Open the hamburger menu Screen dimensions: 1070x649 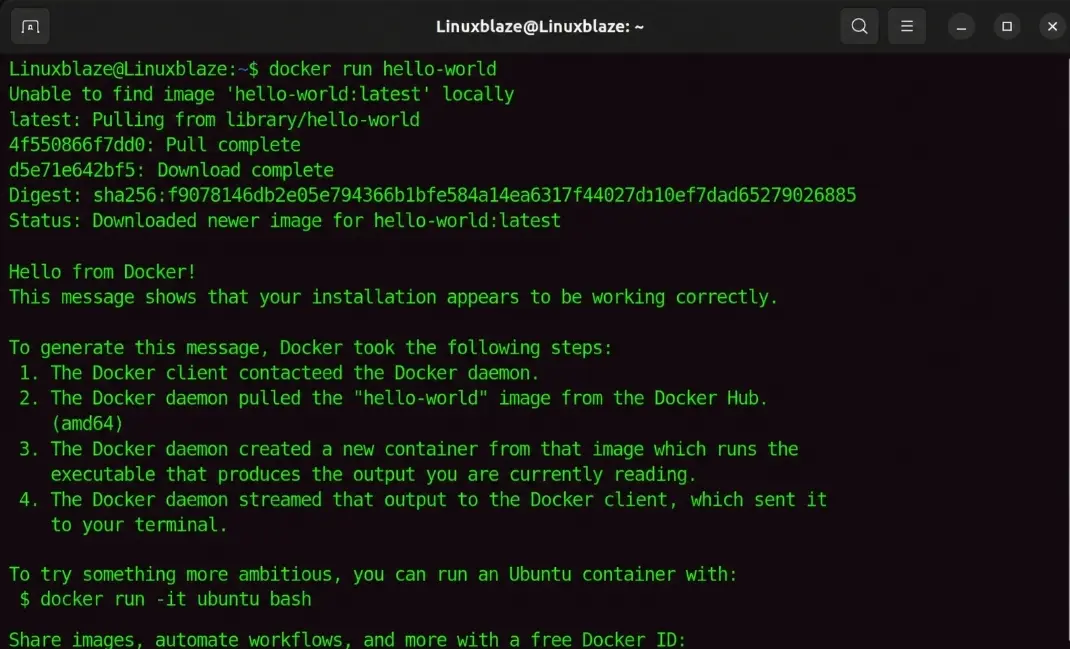point(906,27)
